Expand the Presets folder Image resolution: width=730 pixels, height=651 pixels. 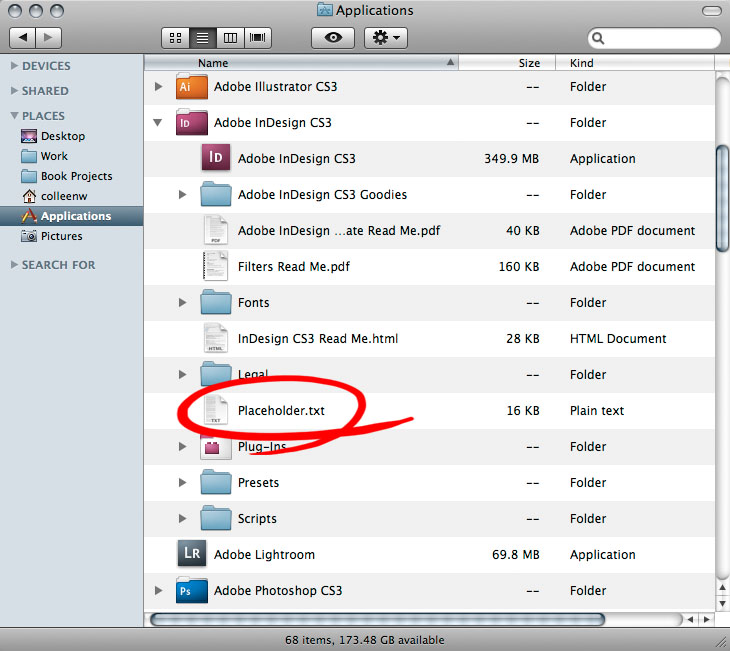(x=182, y=482)
